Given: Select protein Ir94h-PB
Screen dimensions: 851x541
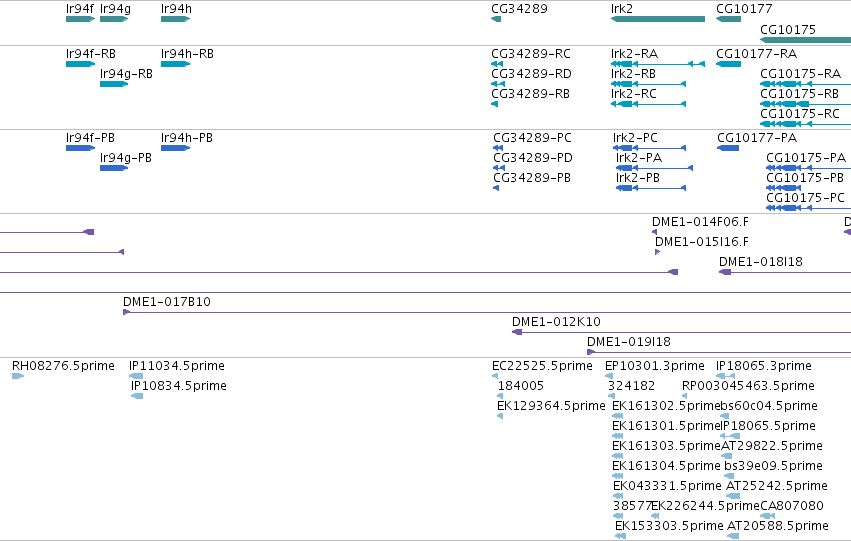Looking at the screenshot, I should [187, 138].
